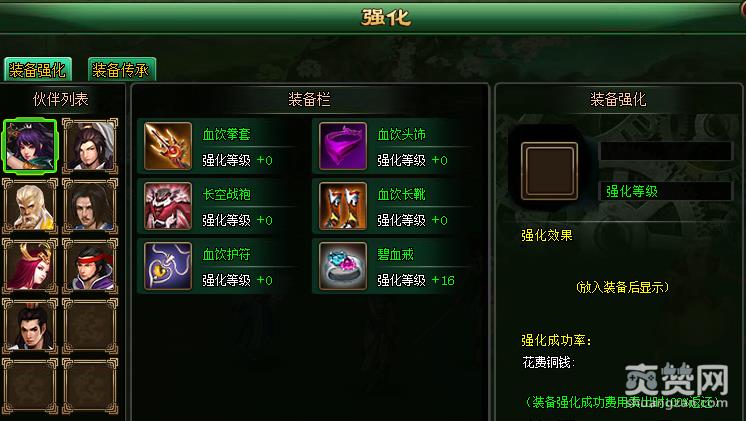747x421 pixels.
Task: Select the topknot young man companion portrait
Action: pyautogui.click(x=30, y=326)
